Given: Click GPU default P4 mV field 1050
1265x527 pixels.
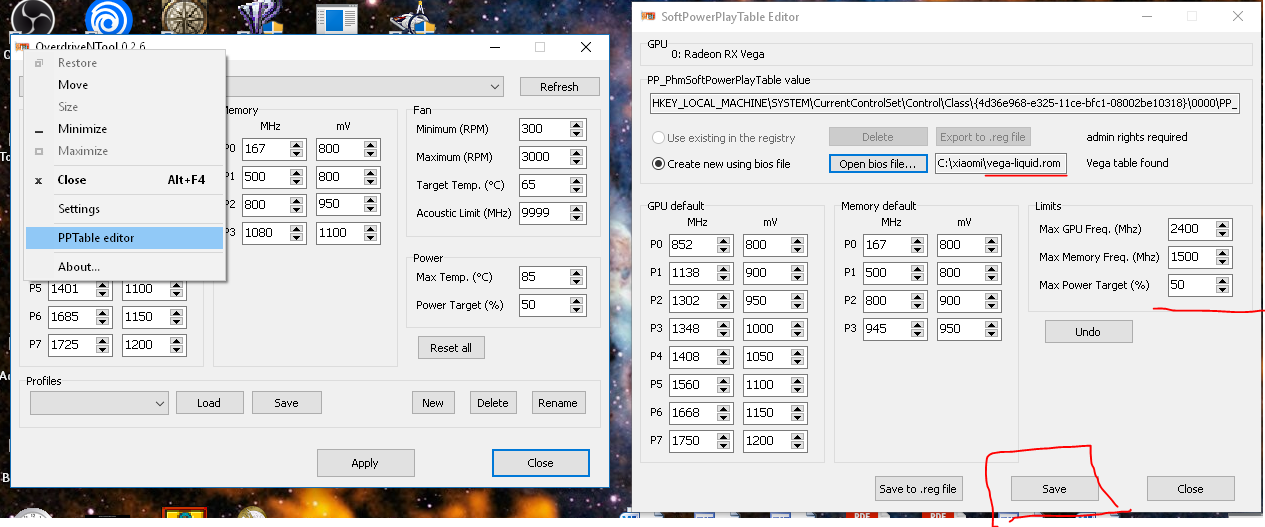Looking at the screenshot, I should click(x=767, y=357).
